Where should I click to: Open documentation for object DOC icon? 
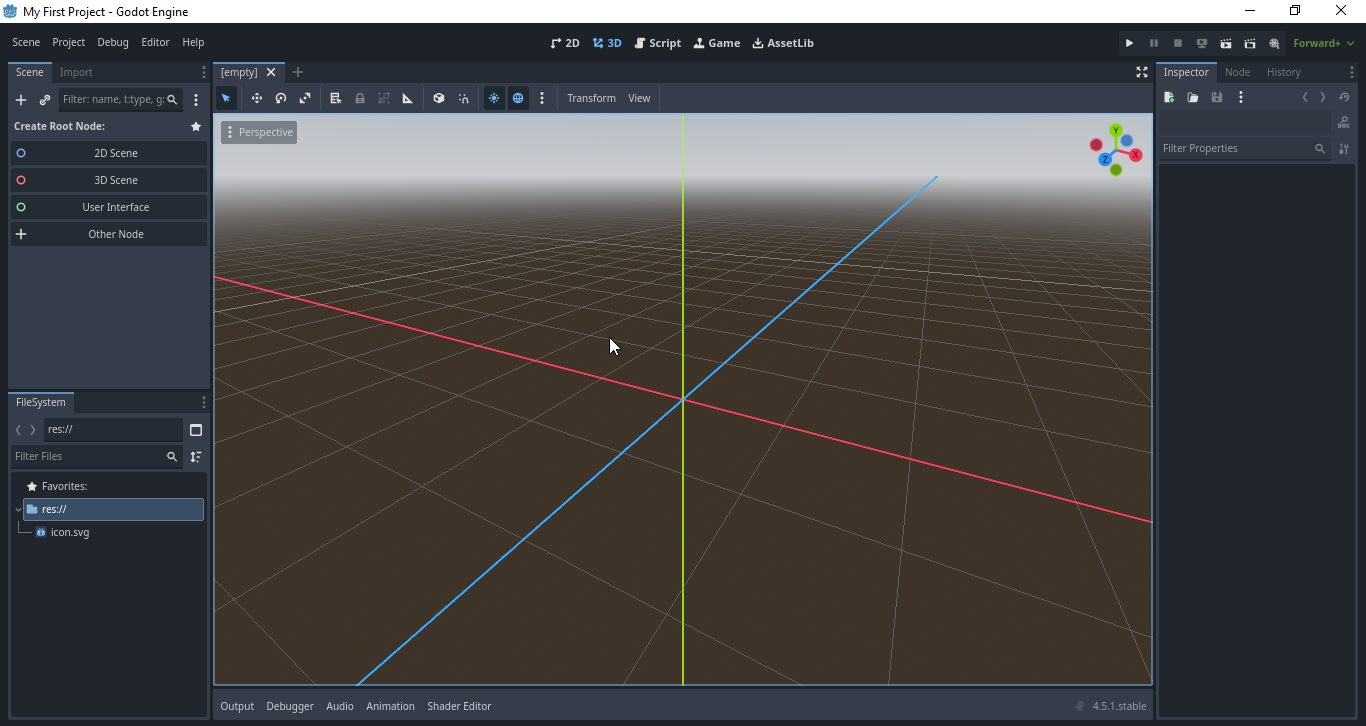pos(1344,122)
